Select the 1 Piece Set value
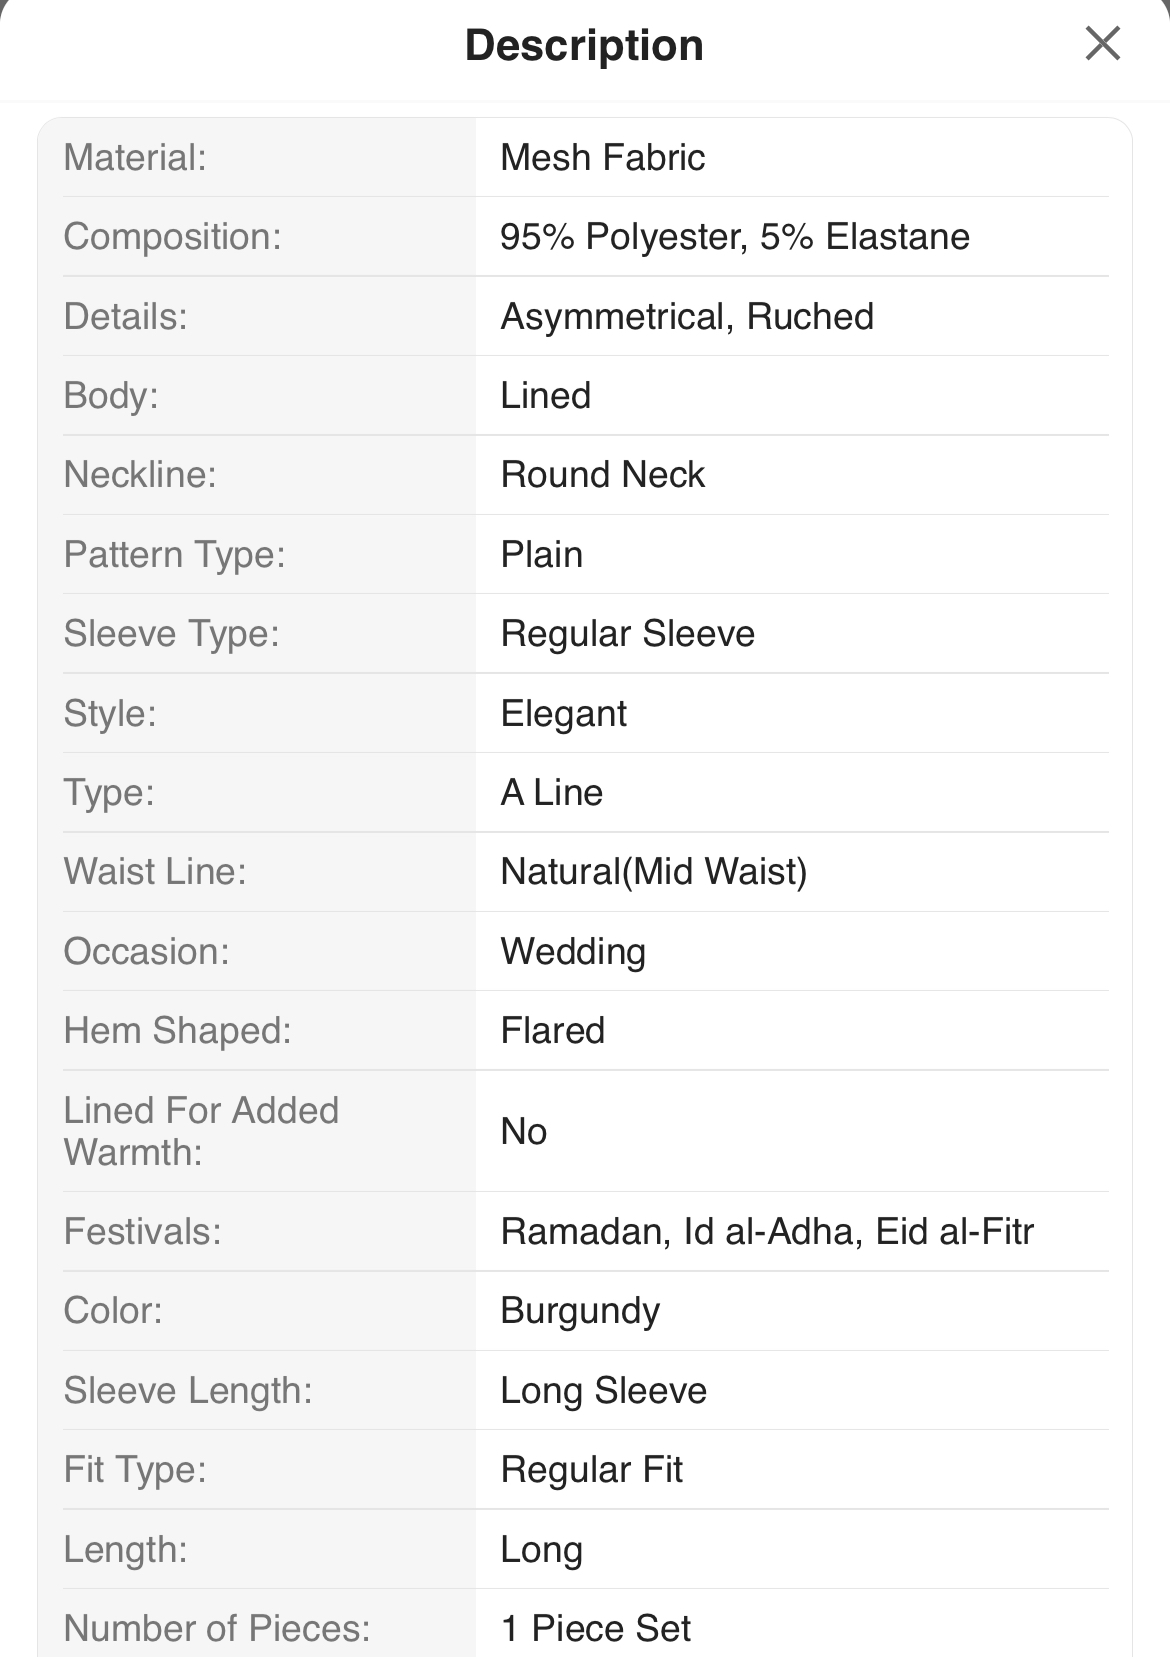 click(595, 1628)
